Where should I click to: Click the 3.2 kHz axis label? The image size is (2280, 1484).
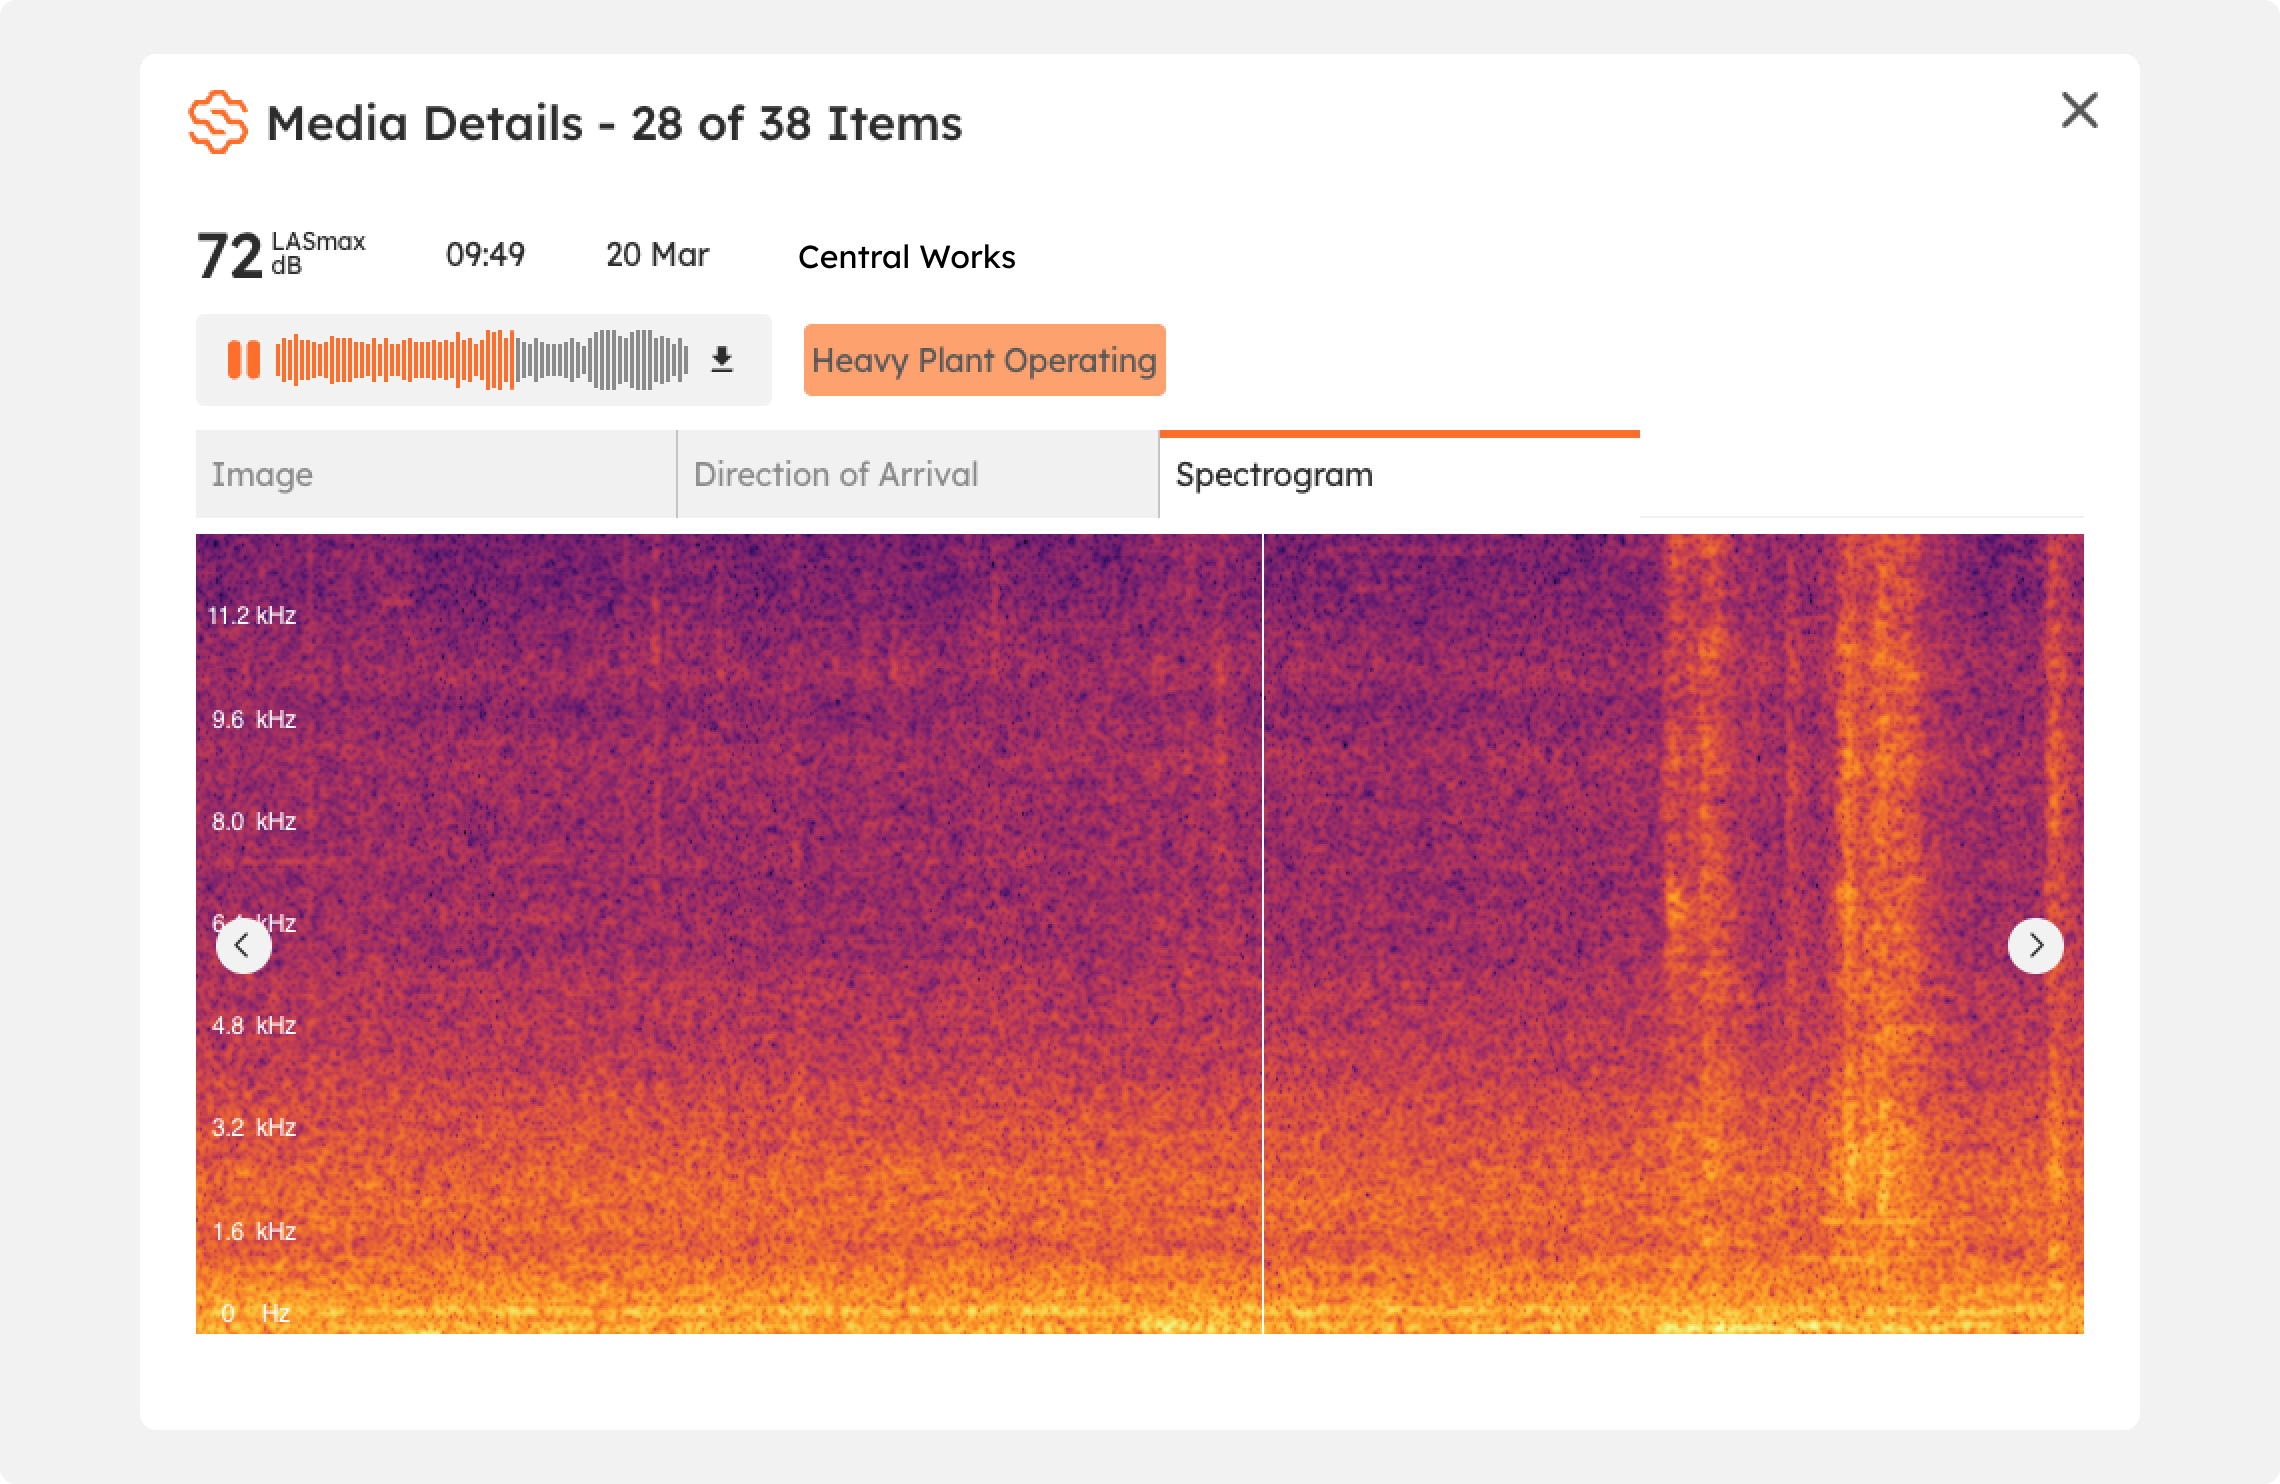[254, 1128]
